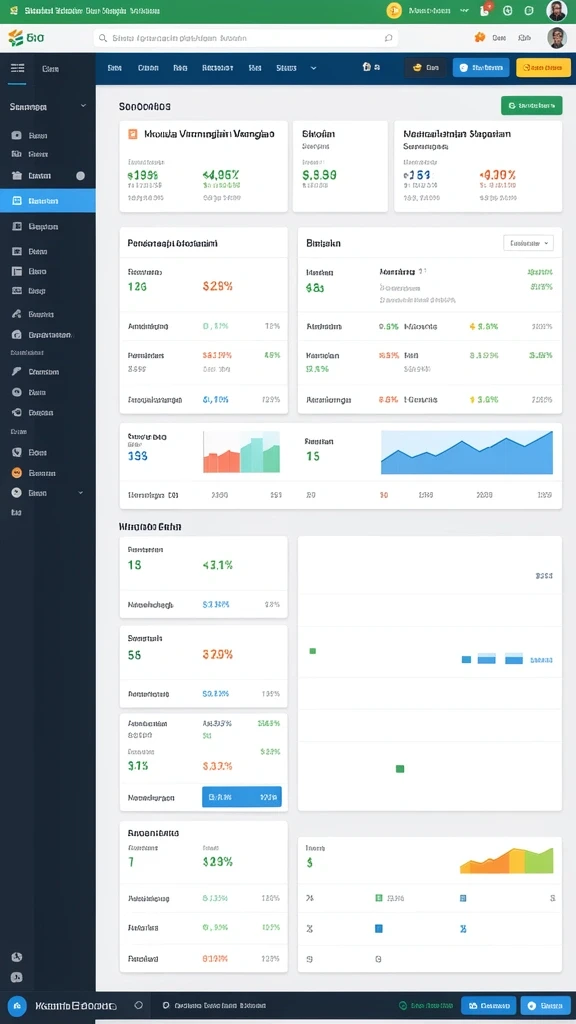Click the magnifier icon inside the search field
This screenshot has height=1024, width=576.
[103, 39]
